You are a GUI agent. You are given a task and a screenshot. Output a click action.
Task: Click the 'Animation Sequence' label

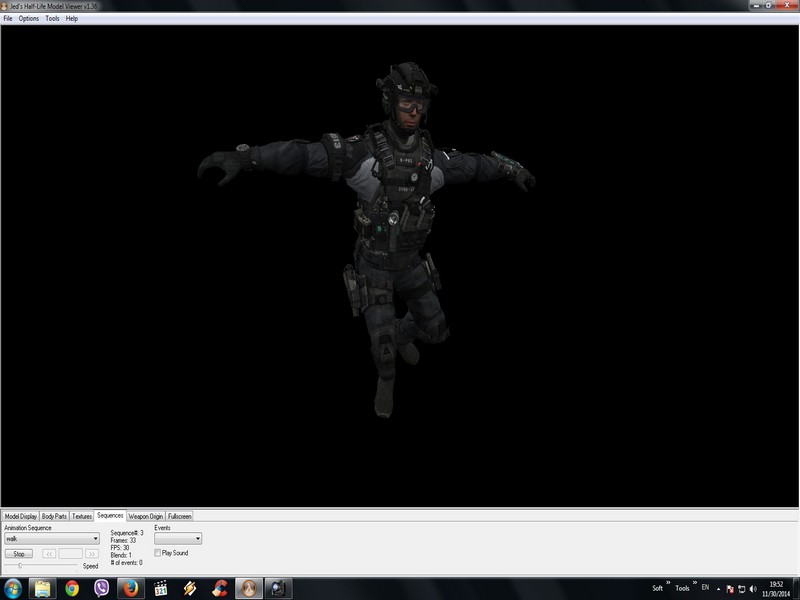click(x=28, y=528)
